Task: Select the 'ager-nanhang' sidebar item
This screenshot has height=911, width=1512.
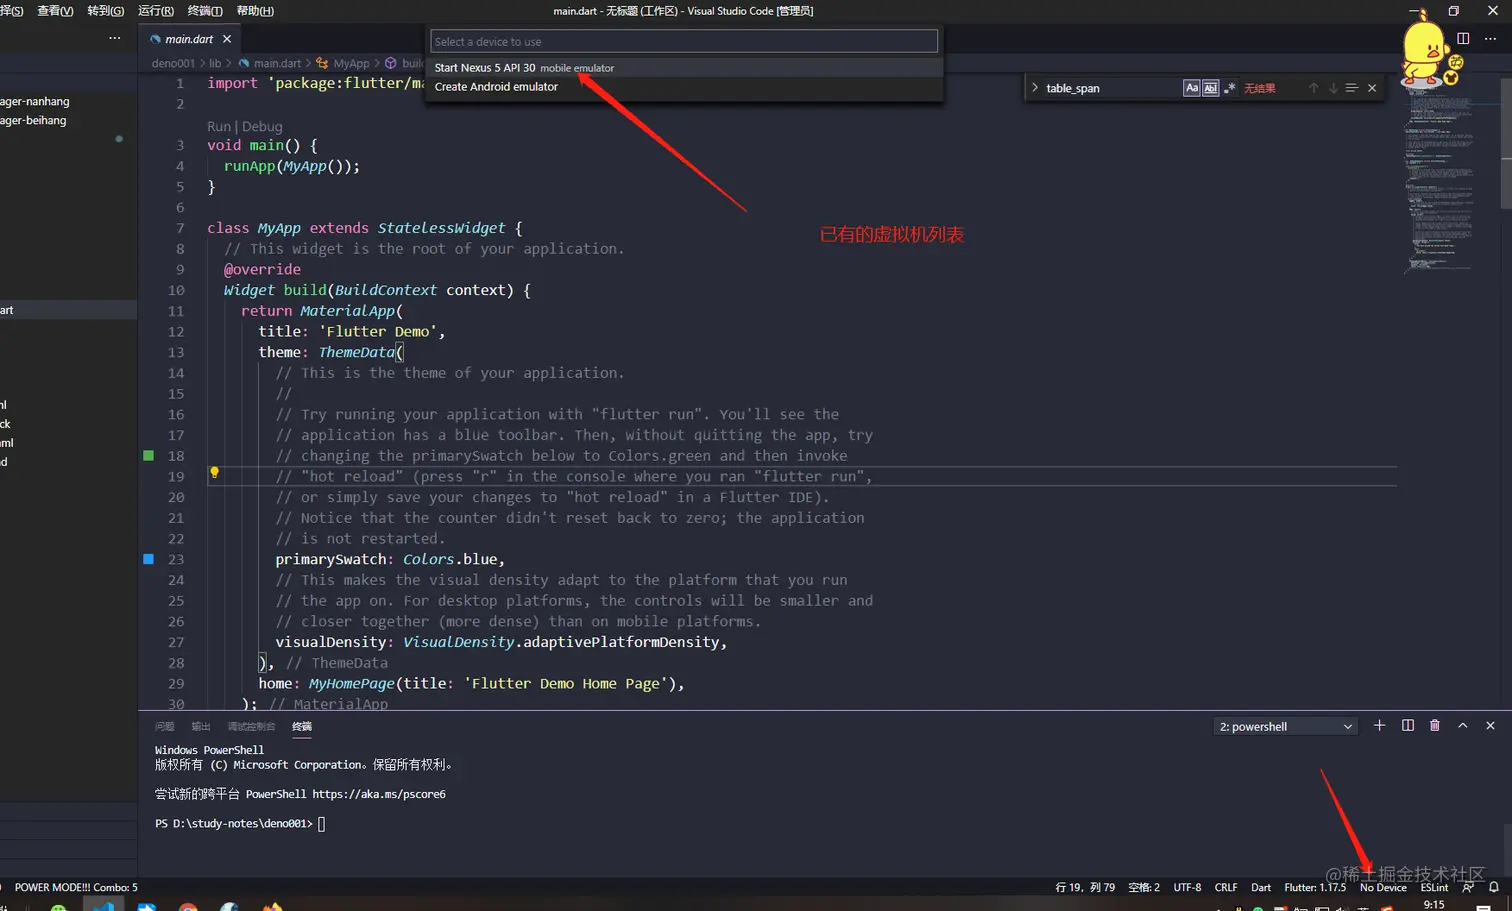Action: 35,101
